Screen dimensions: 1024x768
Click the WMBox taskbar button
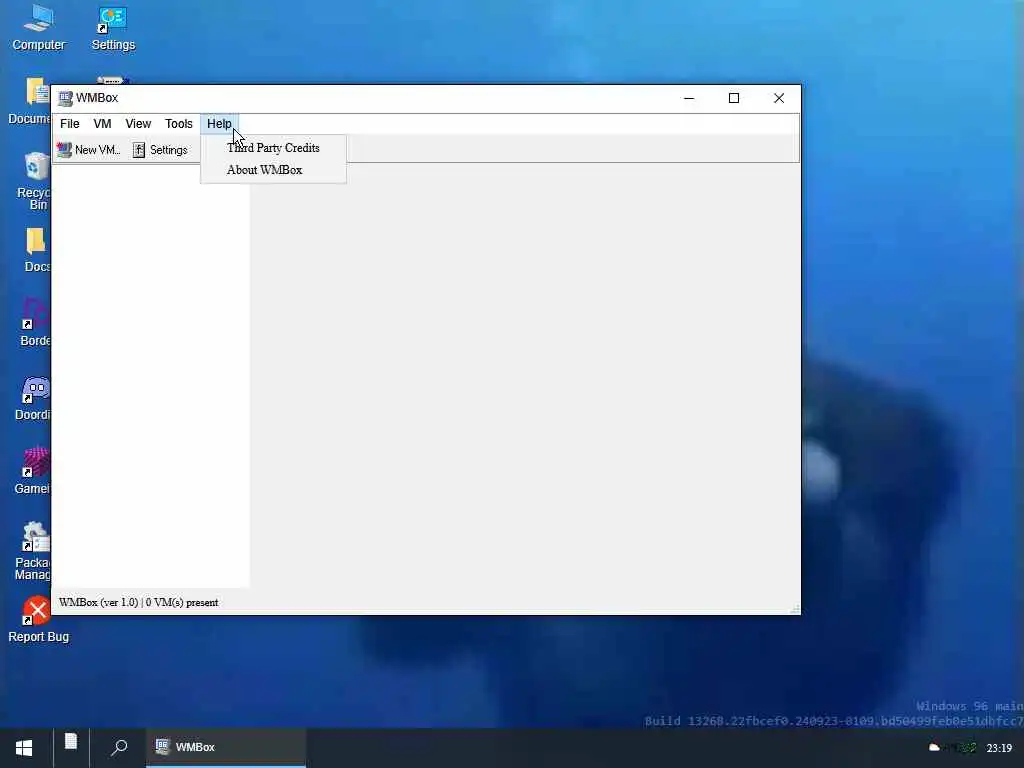(226, 747)
